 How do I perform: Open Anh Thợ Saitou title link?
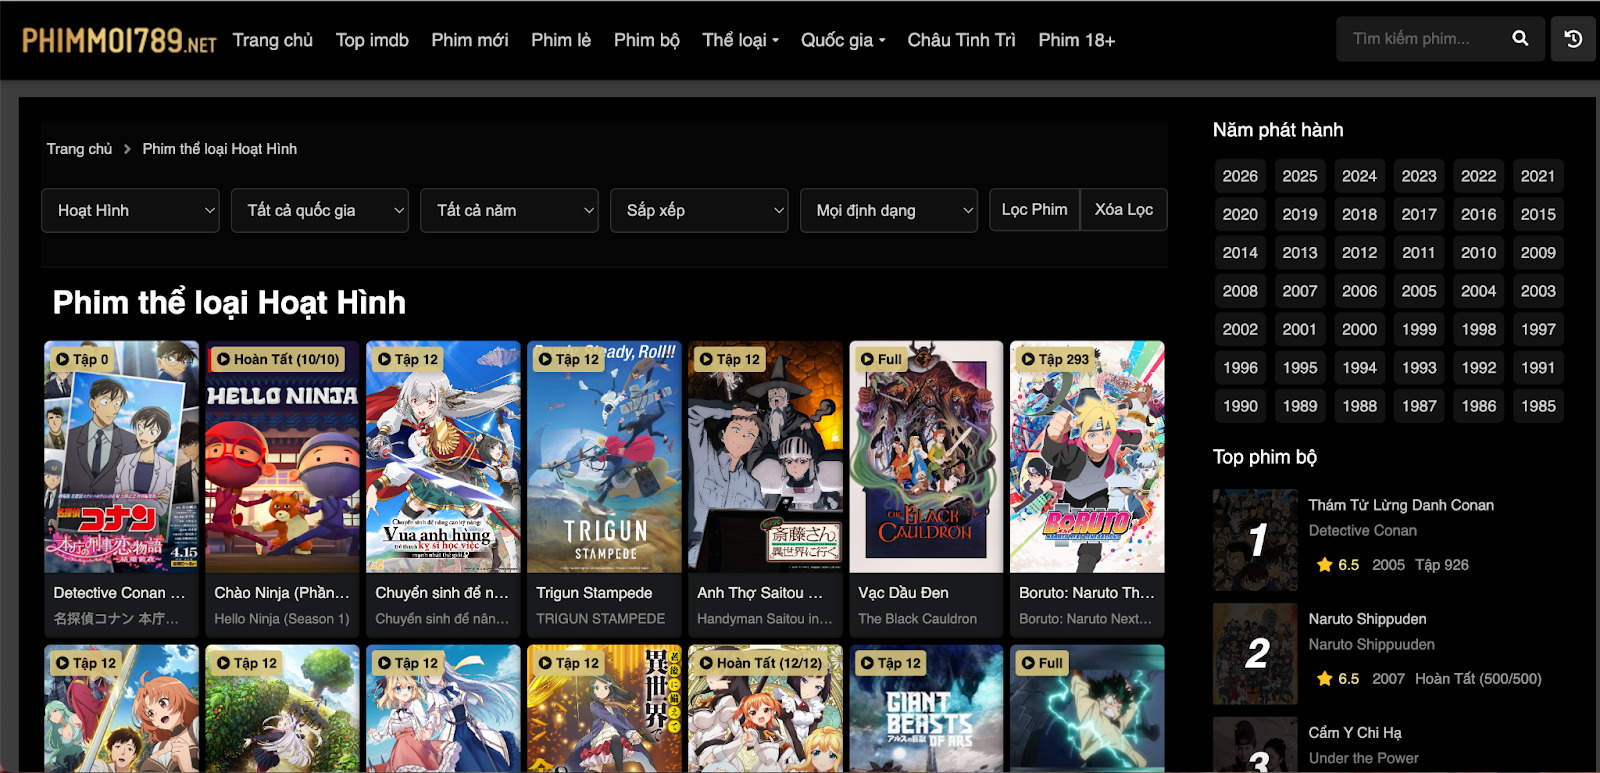point(760,593)
